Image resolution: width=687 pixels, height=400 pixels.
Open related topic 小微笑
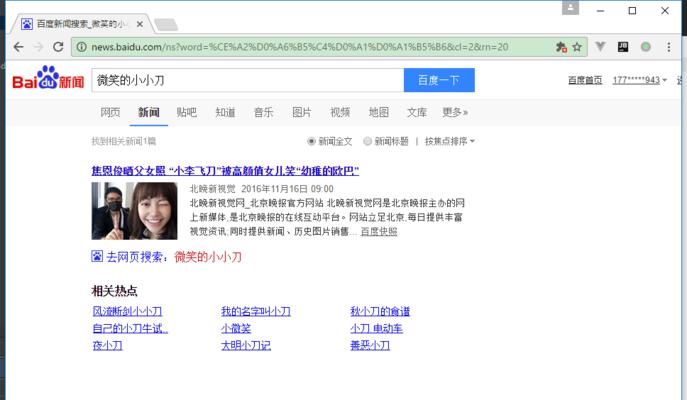click(236, 328)
